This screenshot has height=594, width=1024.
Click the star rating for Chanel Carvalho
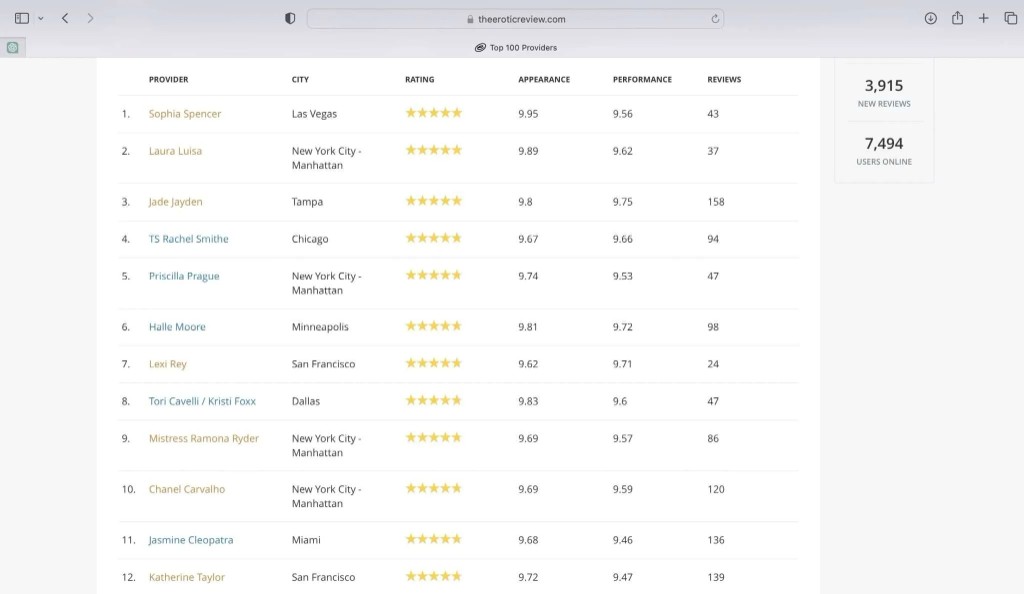click(x=434, y=488)
